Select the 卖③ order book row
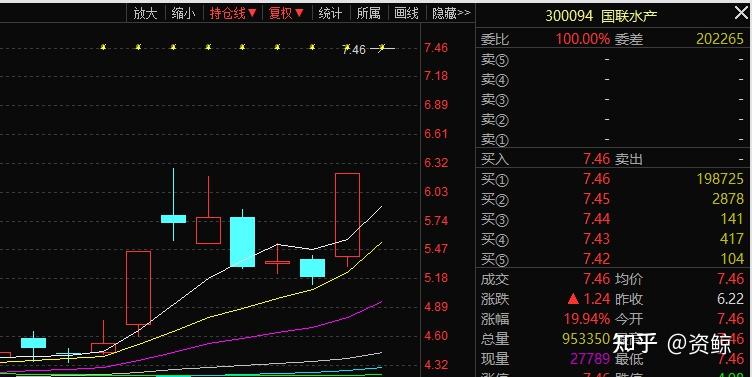The width and height of the screenshot is (752, 377). (x=612, y=100)
